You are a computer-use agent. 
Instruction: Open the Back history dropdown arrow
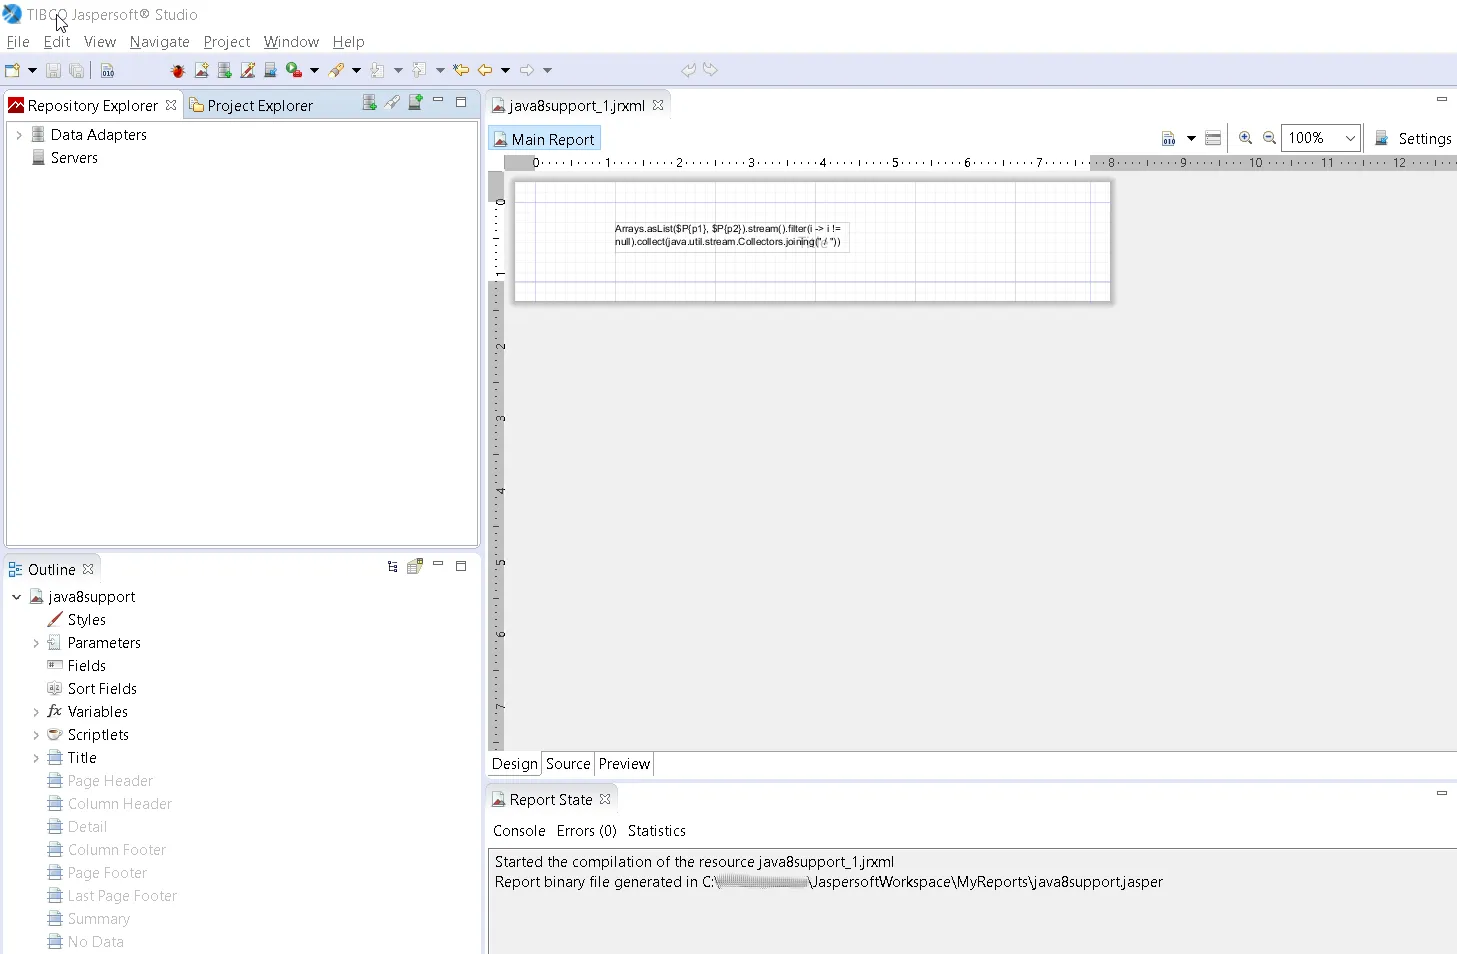(505, 70)
